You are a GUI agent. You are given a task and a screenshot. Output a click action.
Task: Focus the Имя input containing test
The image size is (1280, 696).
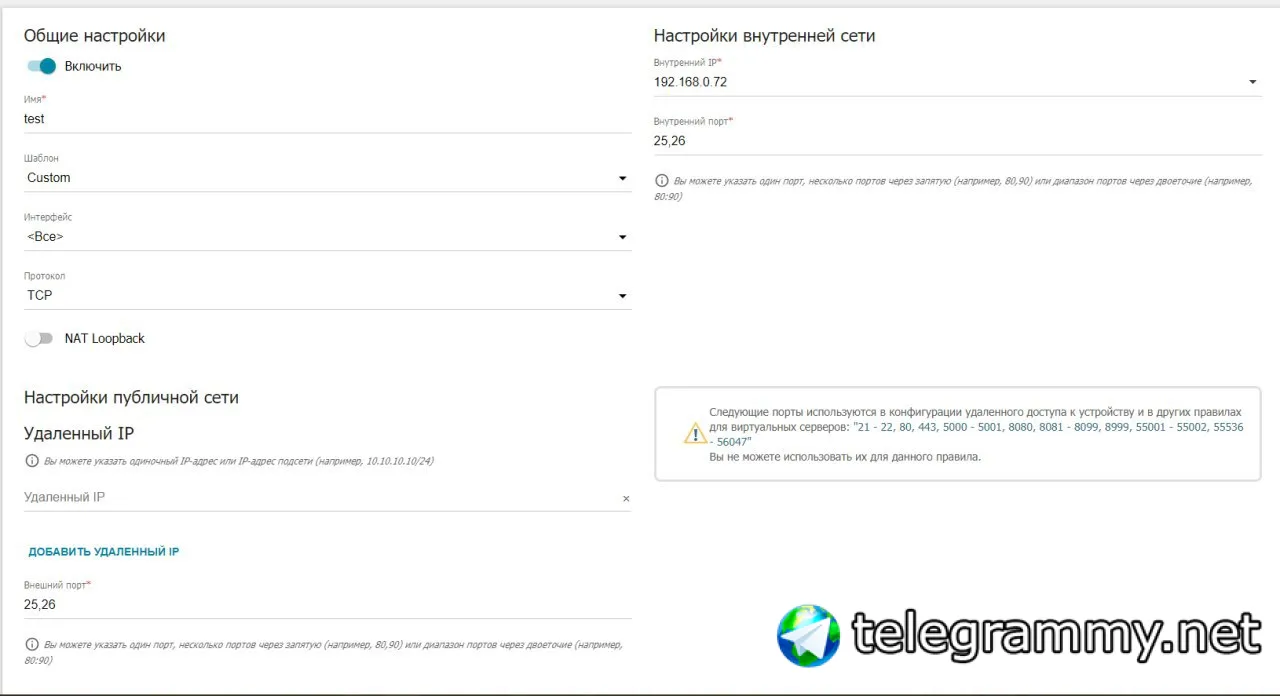tap(327, 119)
